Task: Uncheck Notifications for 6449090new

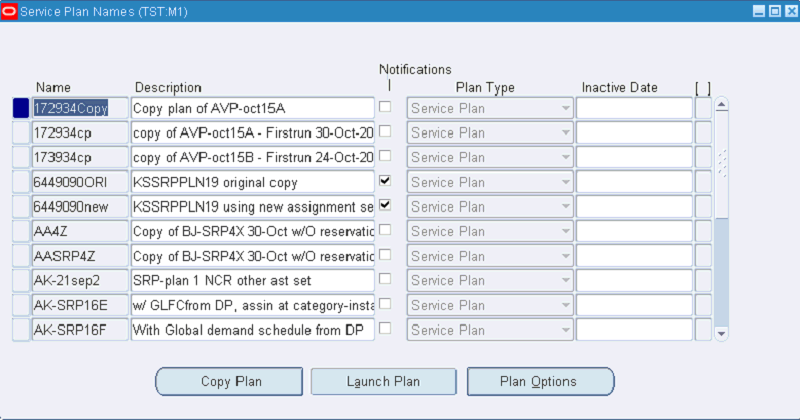Action: pyautogui.click(x=385, y=205)
